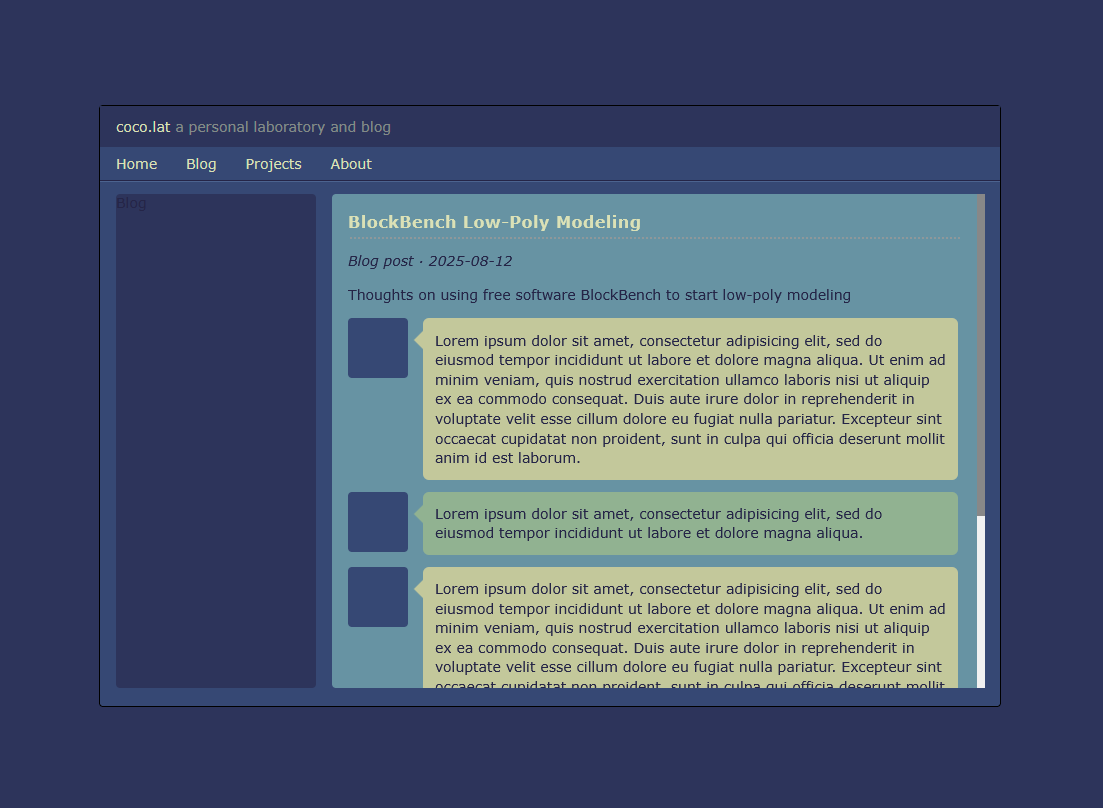
Task: Click 'Thoughts on using free software BlockBench' summary
Action: 599,295
